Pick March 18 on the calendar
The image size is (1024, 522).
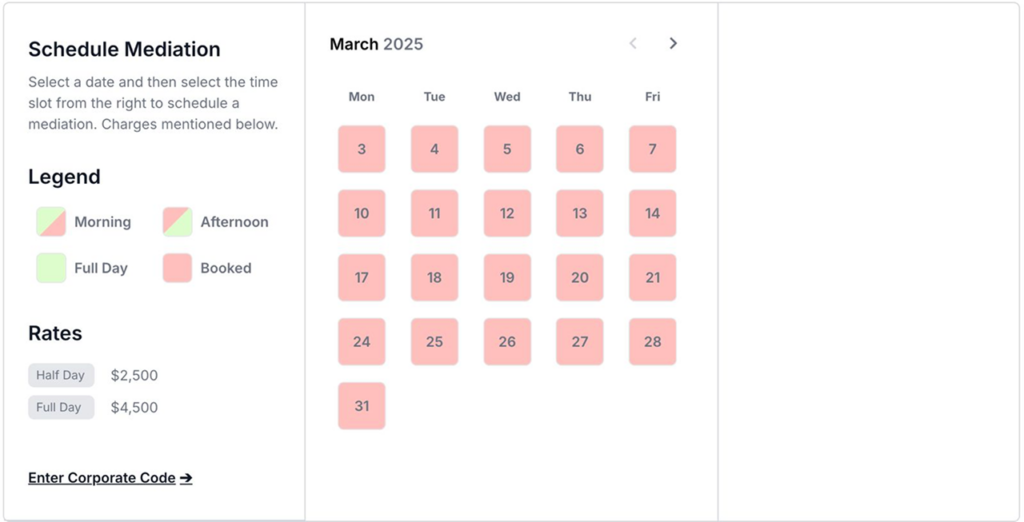(434, 277)
